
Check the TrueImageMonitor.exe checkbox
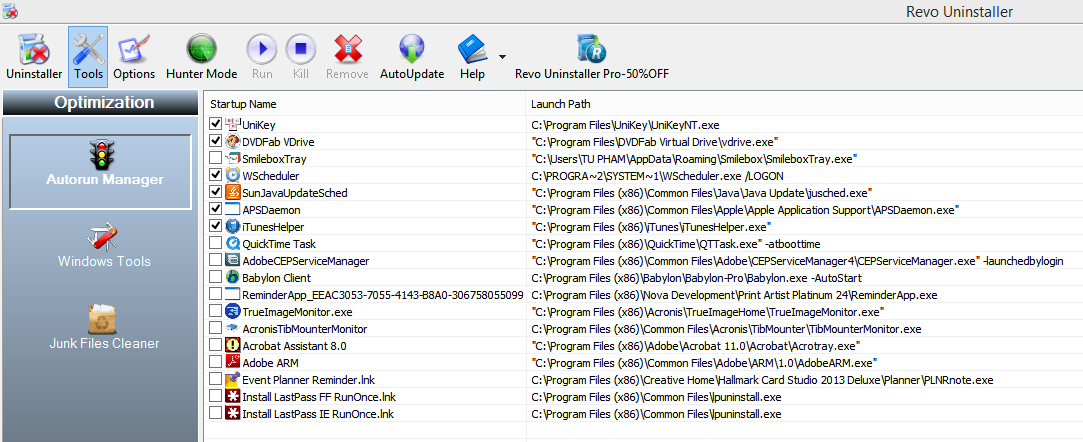click(215, 312)
